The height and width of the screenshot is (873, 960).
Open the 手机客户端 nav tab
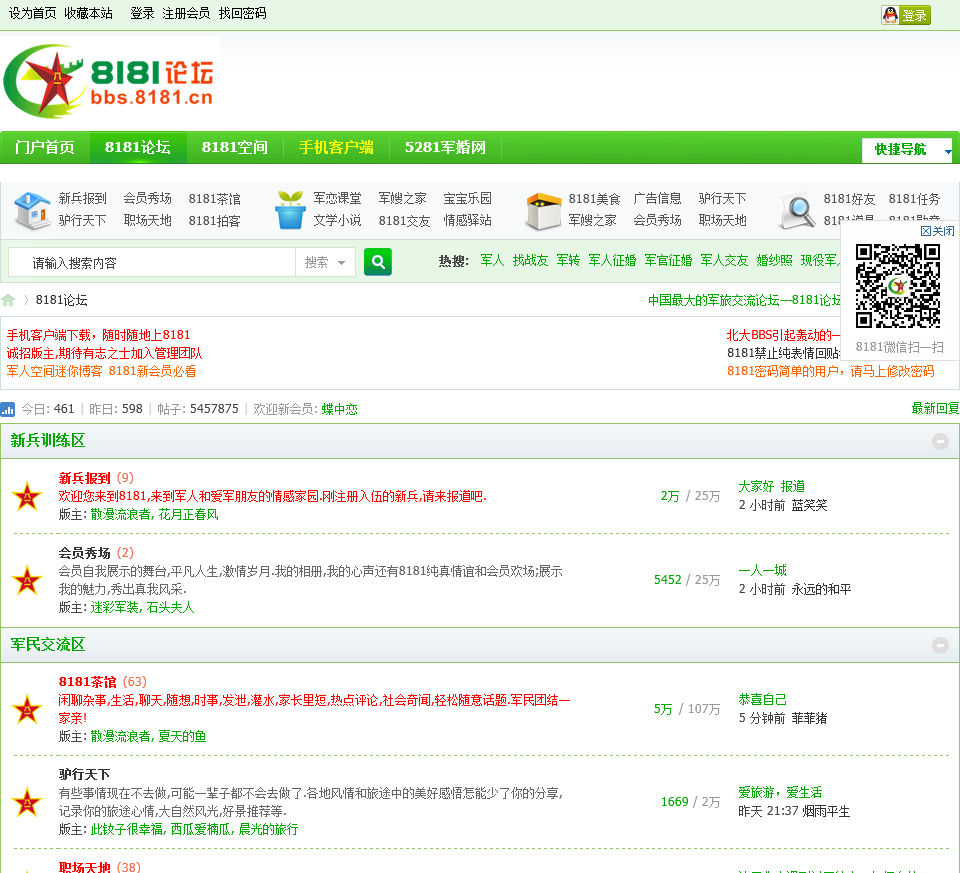(x=336, y=148)
